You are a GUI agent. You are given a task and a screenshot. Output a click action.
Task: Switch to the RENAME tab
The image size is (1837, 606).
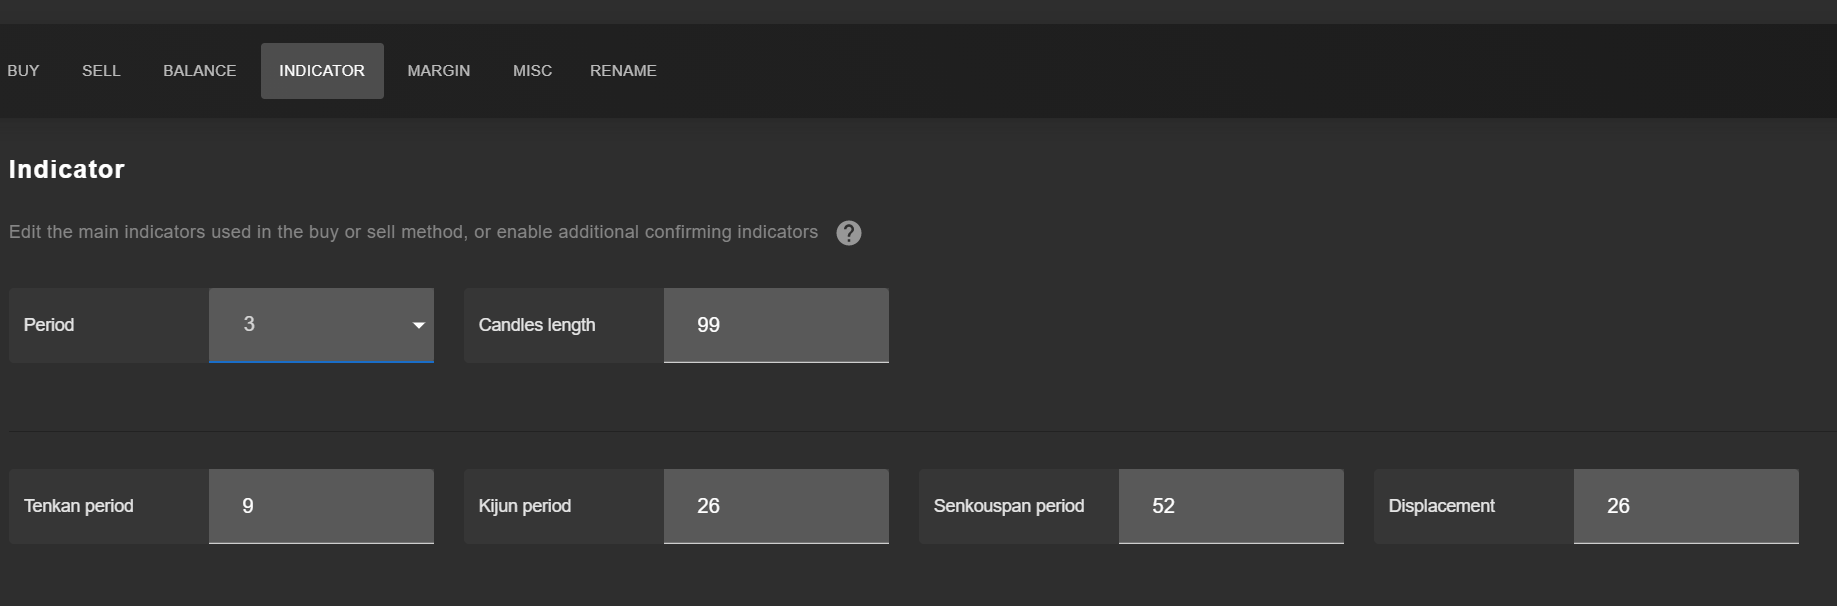tap(623, 71)
